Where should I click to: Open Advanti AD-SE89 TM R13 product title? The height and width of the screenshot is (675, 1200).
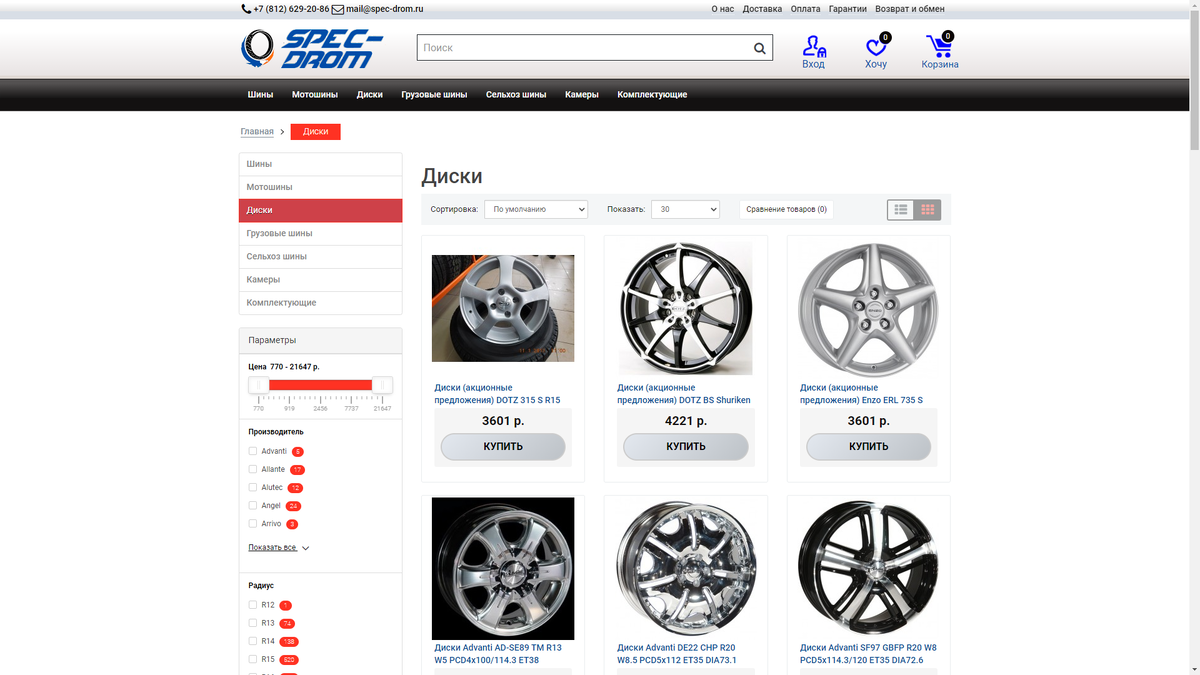pos(498,654)
